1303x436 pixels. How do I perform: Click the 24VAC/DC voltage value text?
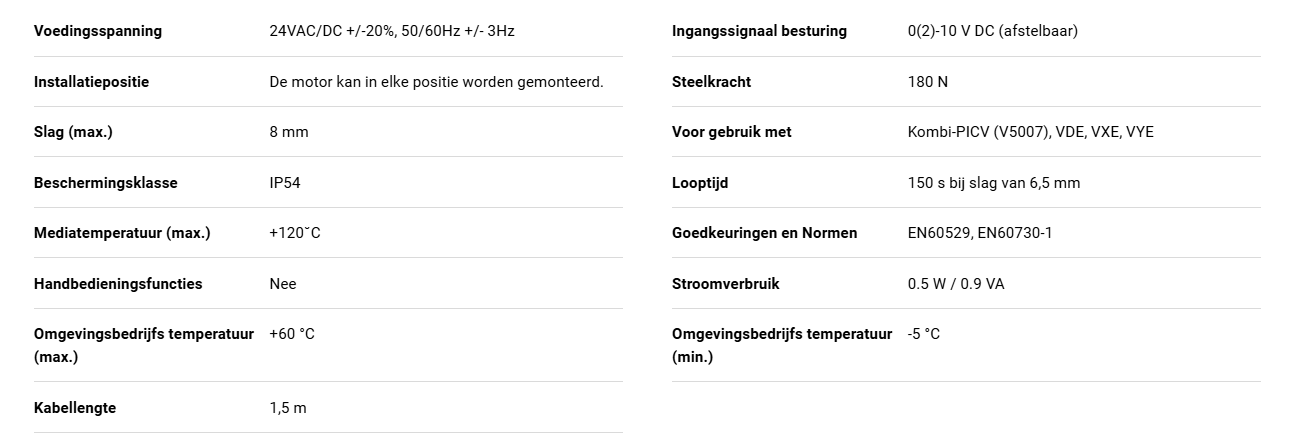(392, 31)
